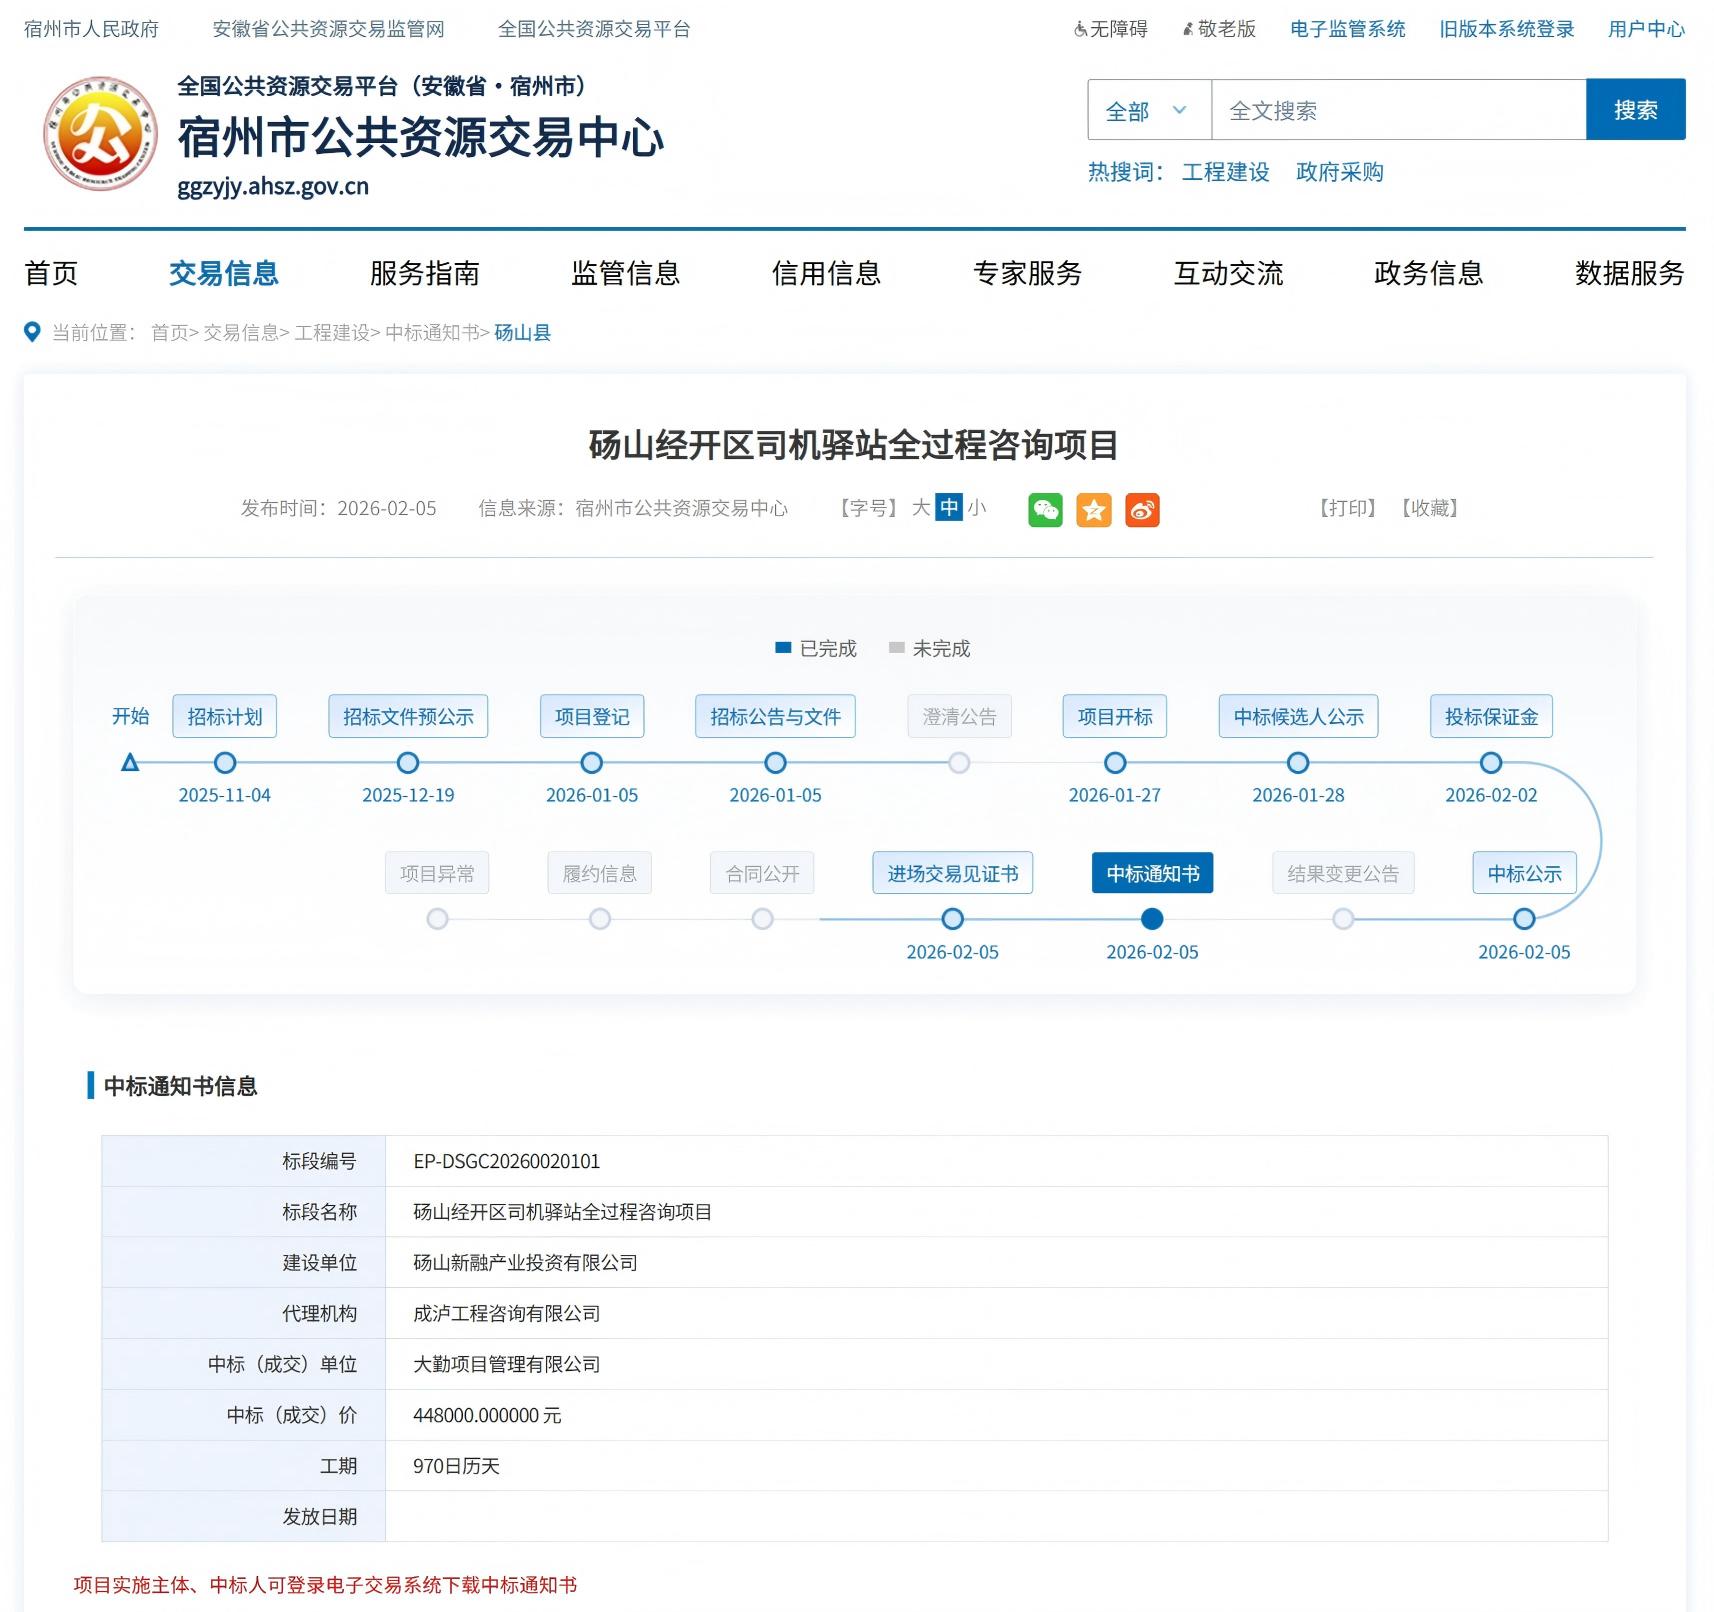Click inside the 全文搜索 search field

point(1390,110)
